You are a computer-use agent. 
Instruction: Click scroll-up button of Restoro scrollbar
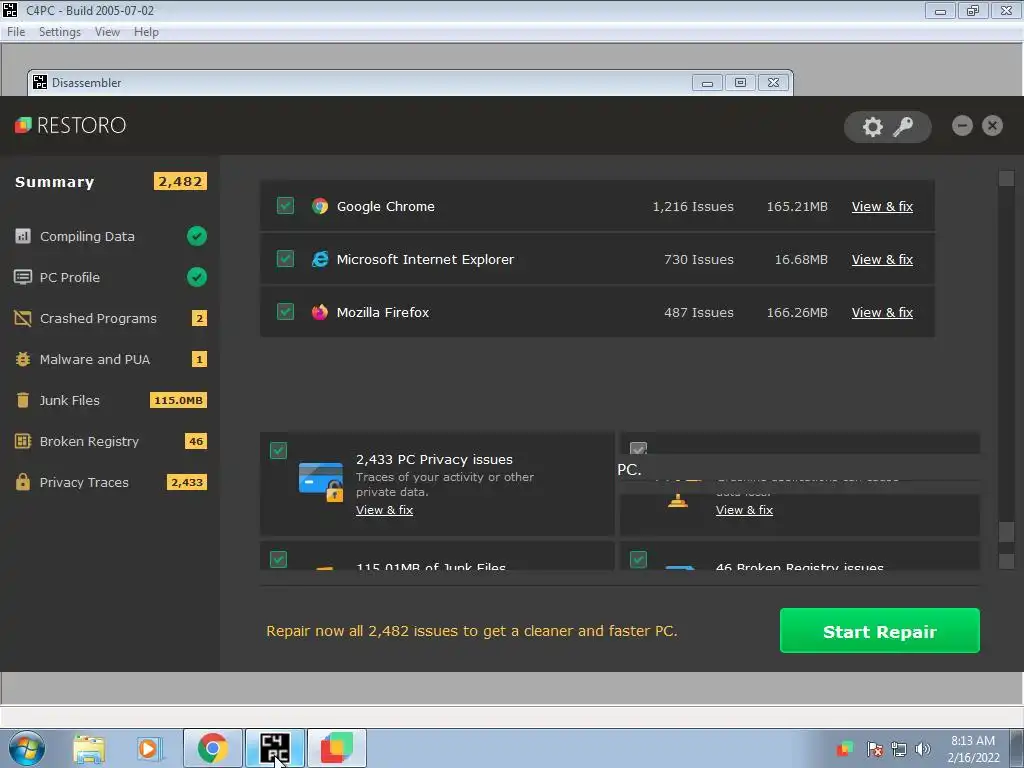tap(1006, 178)
